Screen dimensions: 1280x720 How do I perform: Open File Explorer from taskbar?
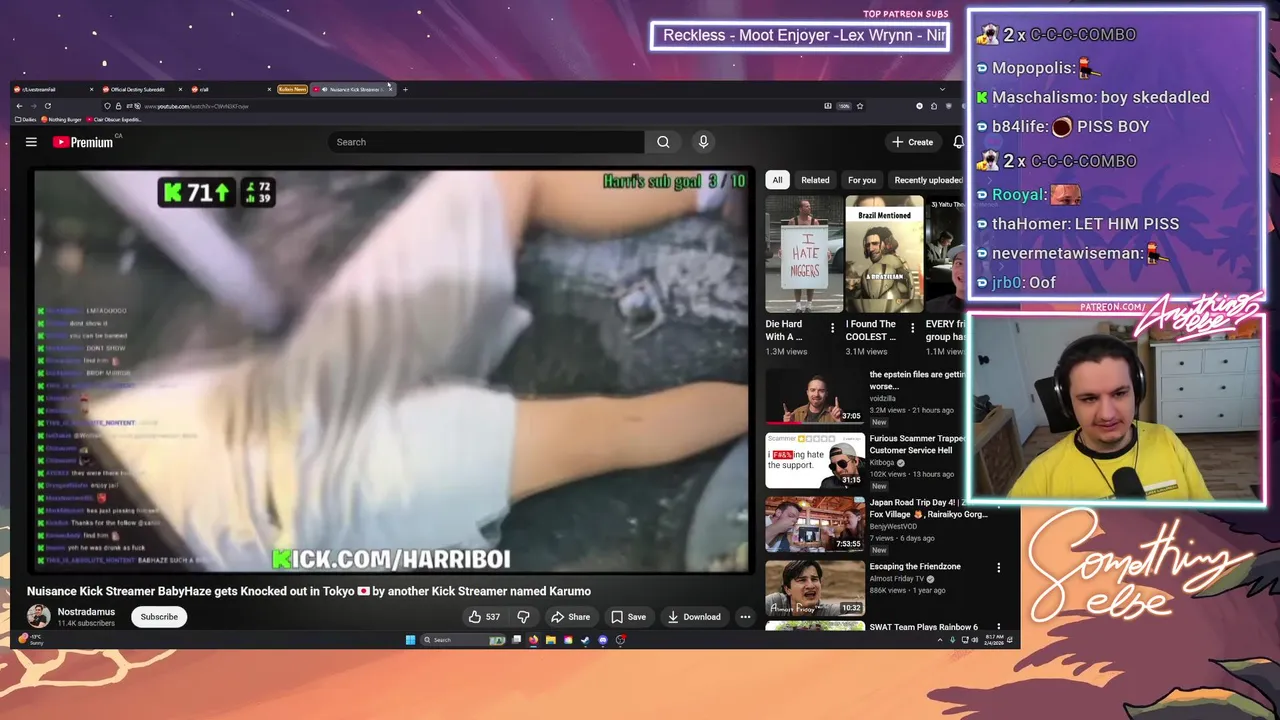tap(550, 640)
